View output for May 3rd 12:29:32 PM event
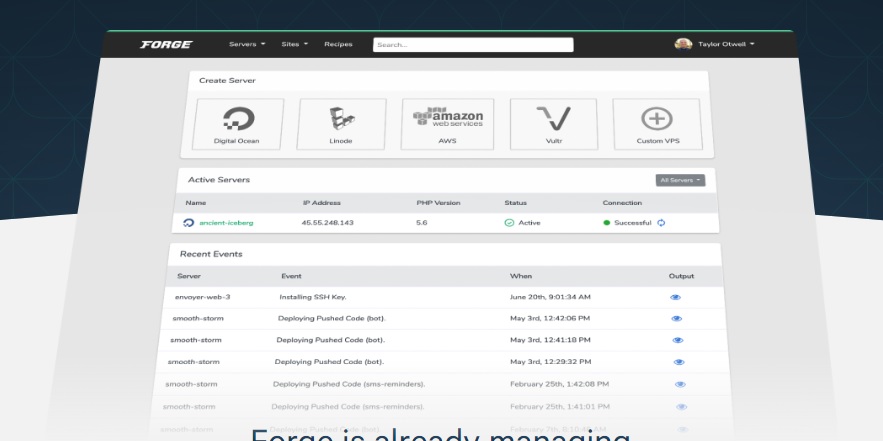 [x=679, y=362]
